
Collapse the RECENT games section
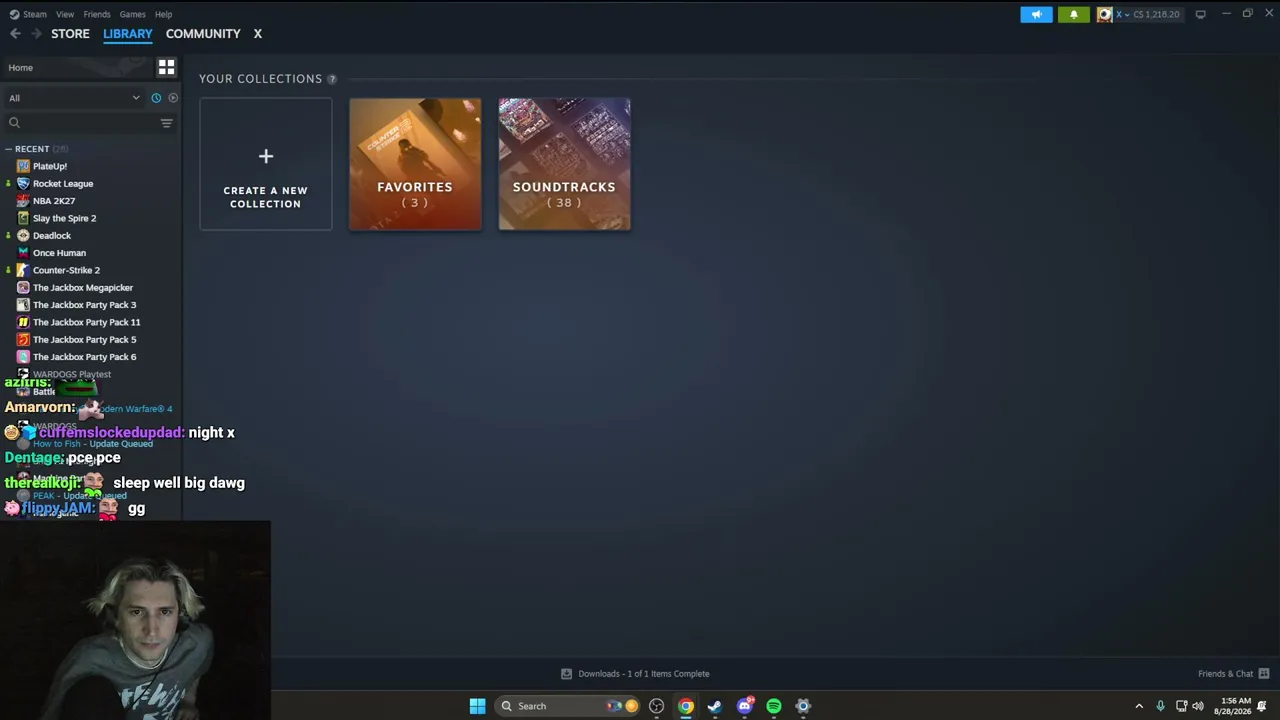[8, 149]
